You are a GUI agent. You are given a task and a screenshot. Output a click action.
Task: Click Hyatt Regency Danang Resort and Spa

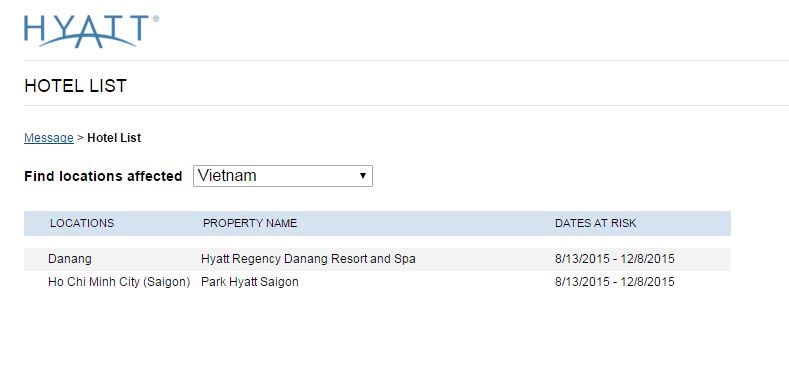[x=308, y=259]
